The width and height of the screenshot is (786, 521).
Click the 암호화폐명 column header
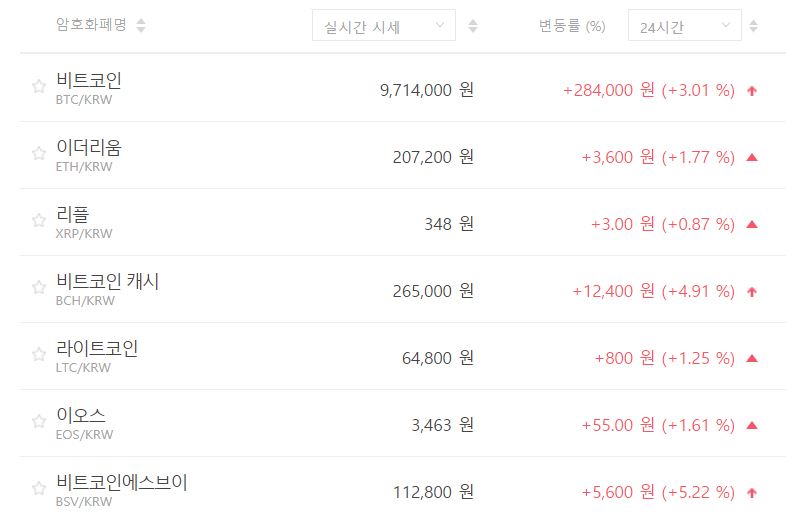91,25
